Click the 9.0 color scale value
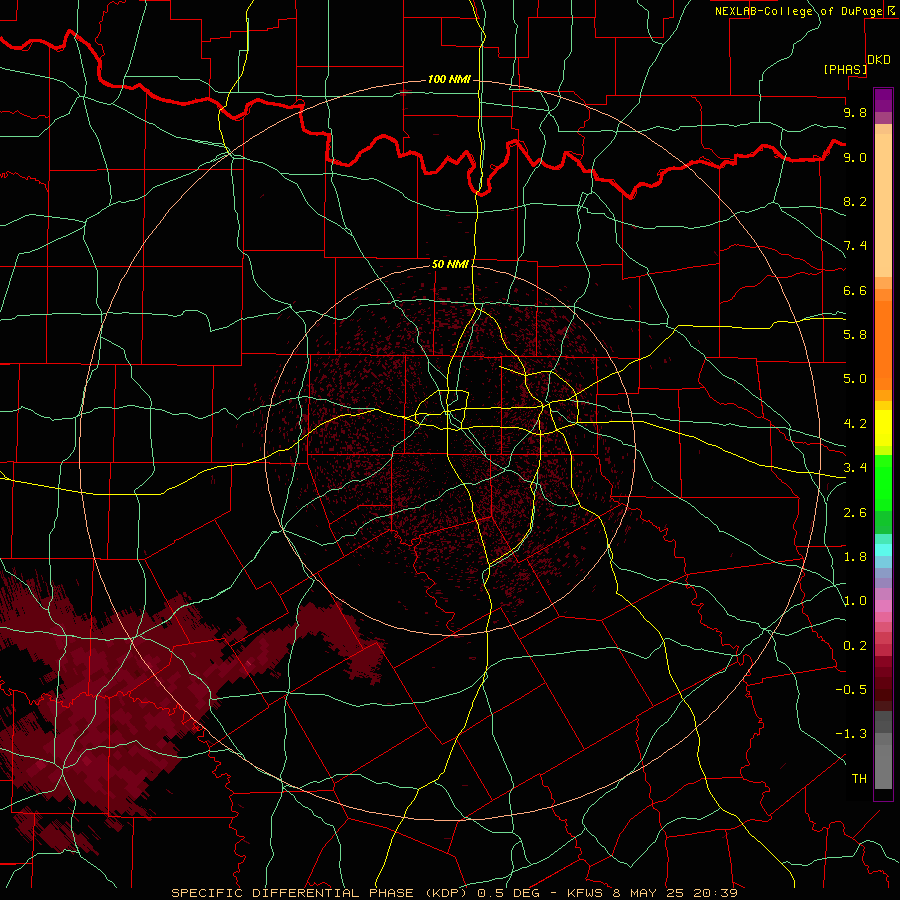The height and width of the screenshot is (900, 900). pos(855,157)
